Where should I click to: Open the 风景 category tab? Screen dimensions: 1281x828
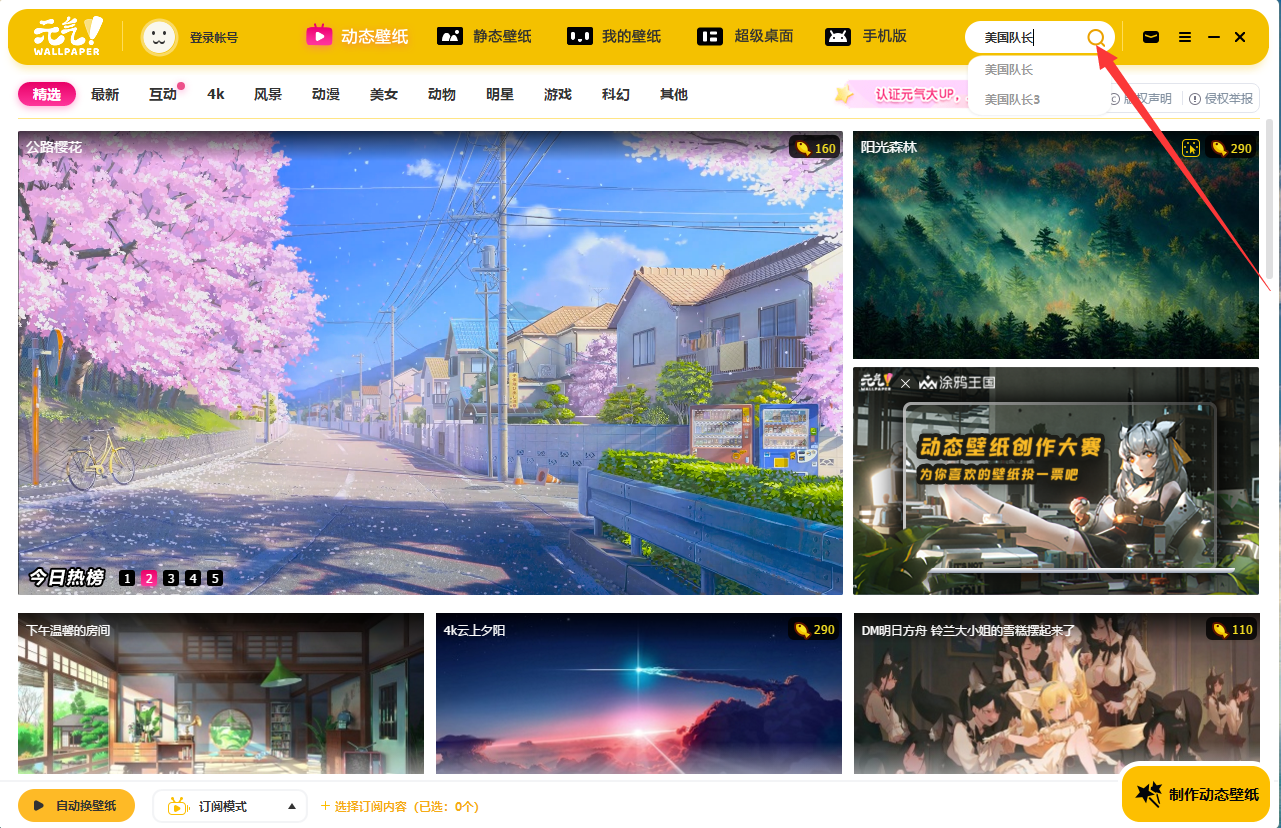tap(268, 94)
